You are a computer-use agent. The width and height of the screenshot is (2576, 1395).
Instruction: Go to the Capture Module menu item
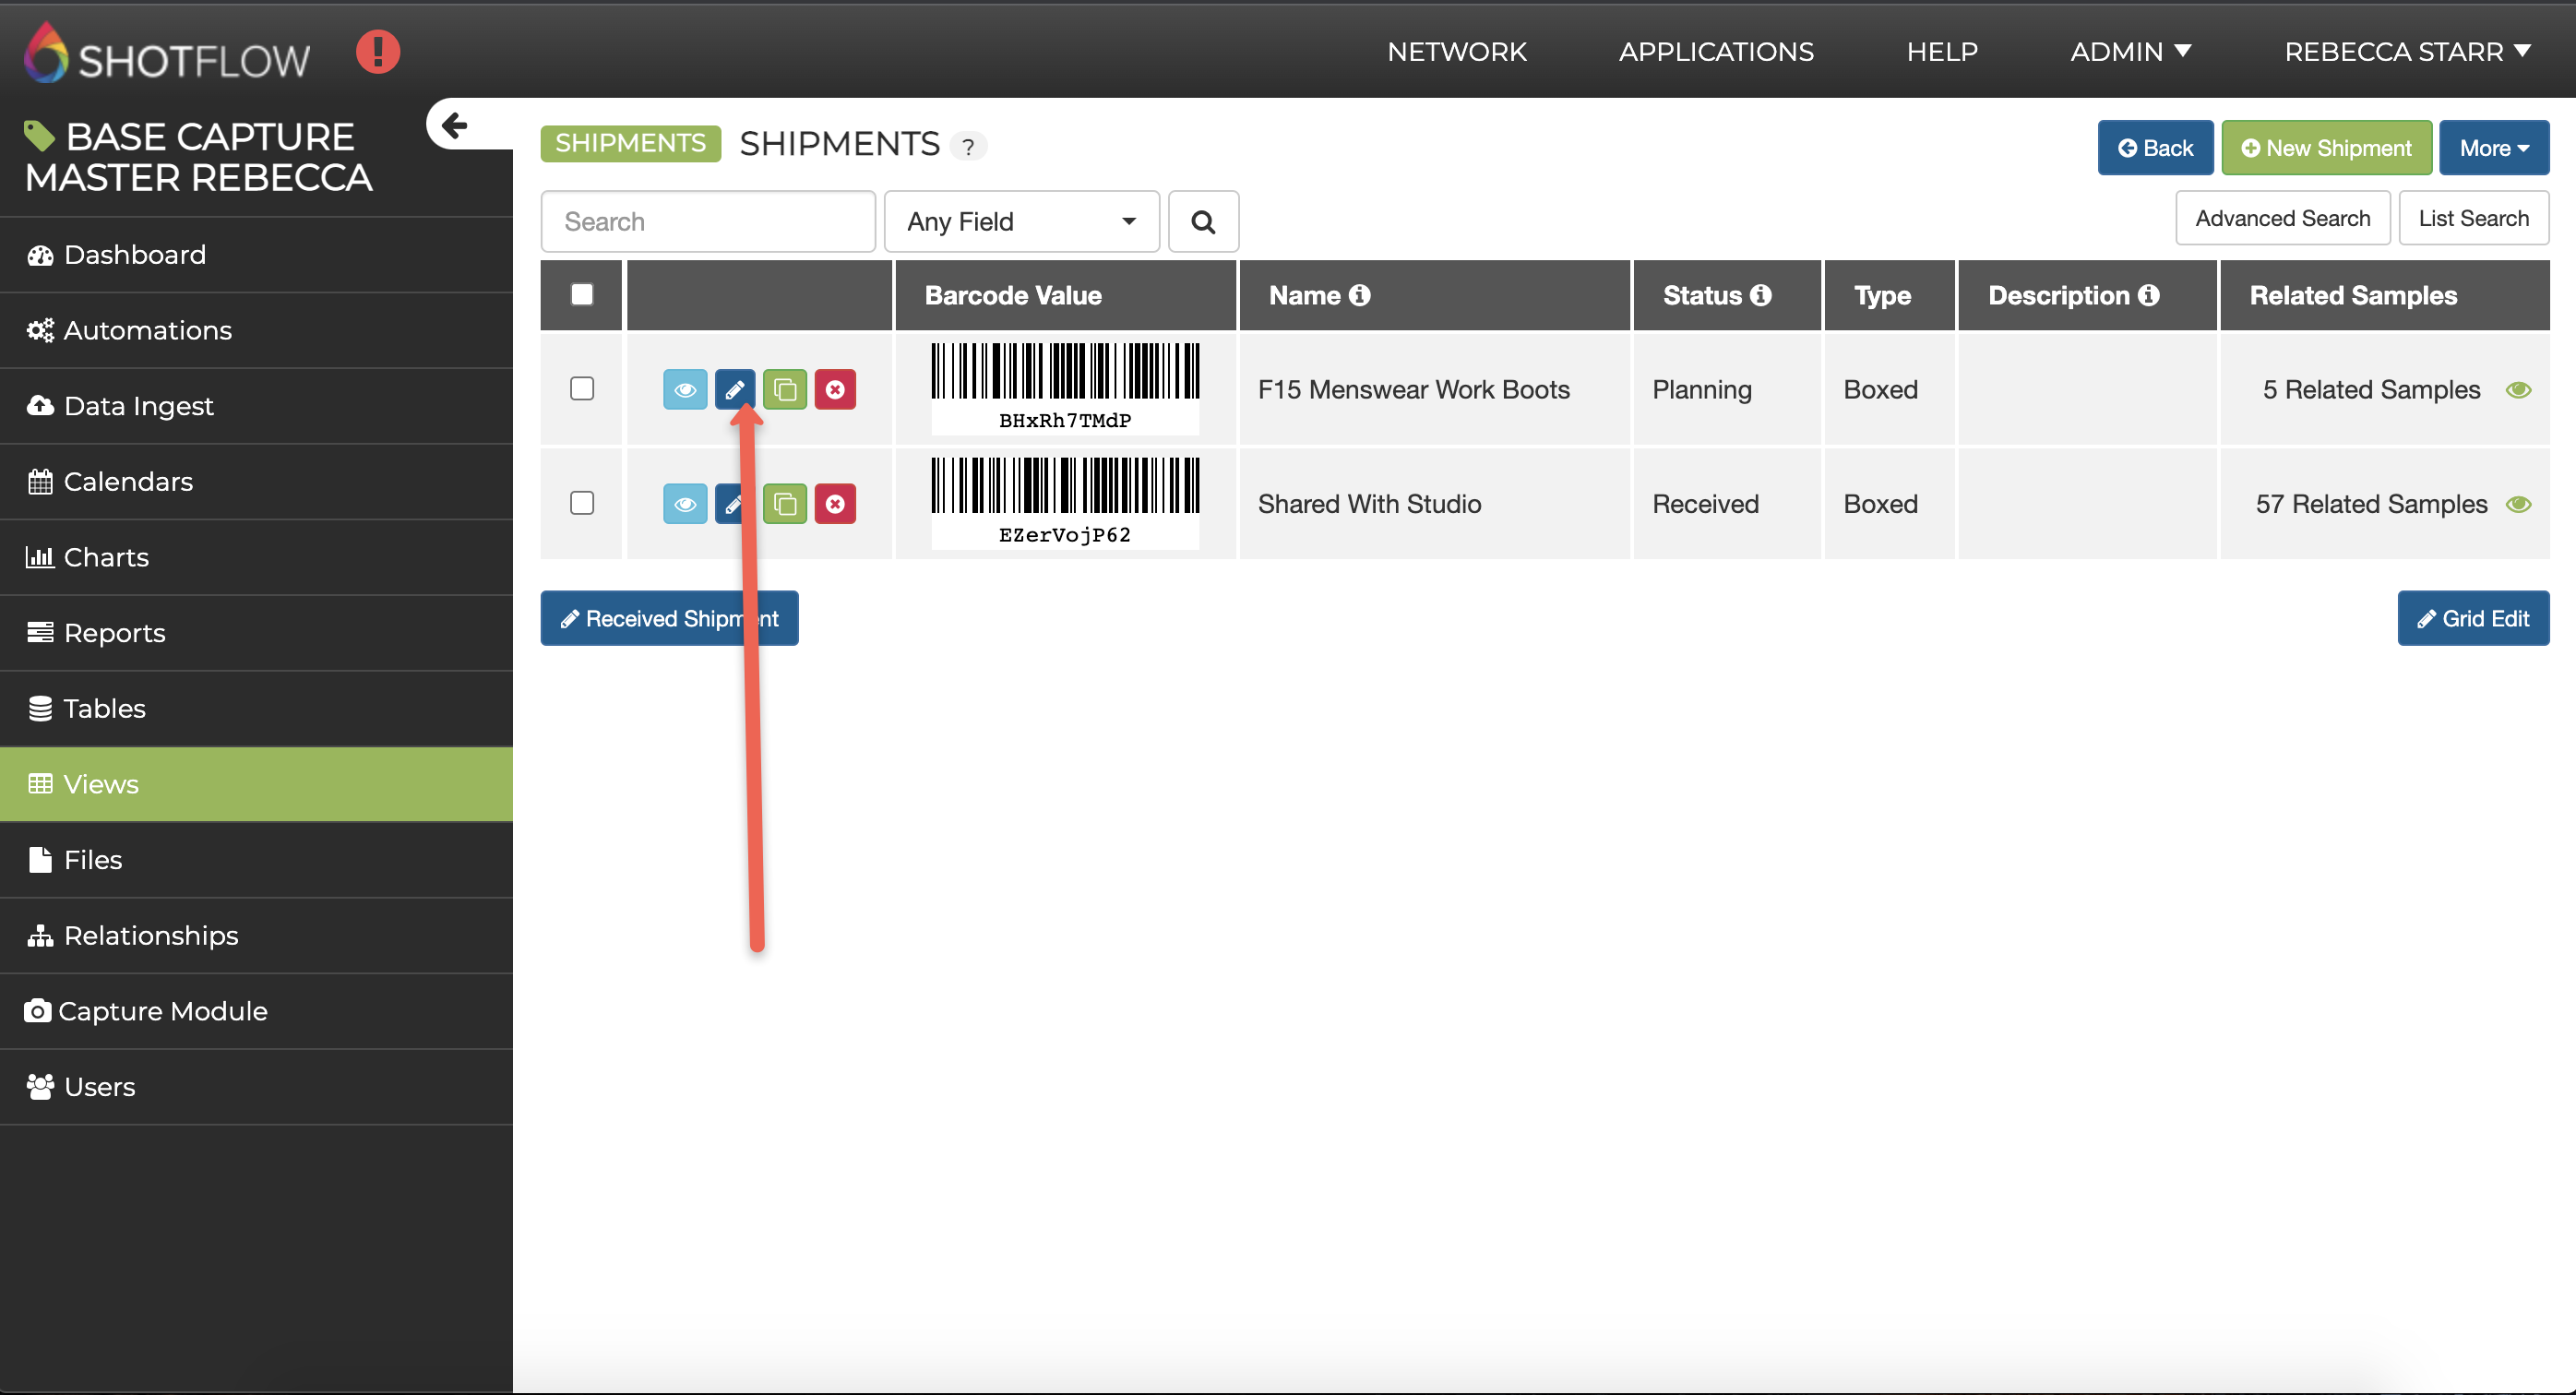pos(162,1011)
